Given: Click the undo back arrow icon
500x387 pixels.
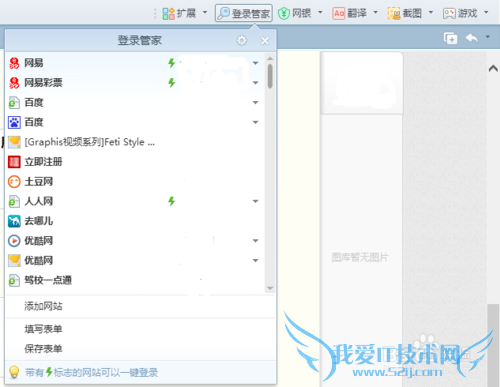Looking at the screenshot, I should (472, 38).
